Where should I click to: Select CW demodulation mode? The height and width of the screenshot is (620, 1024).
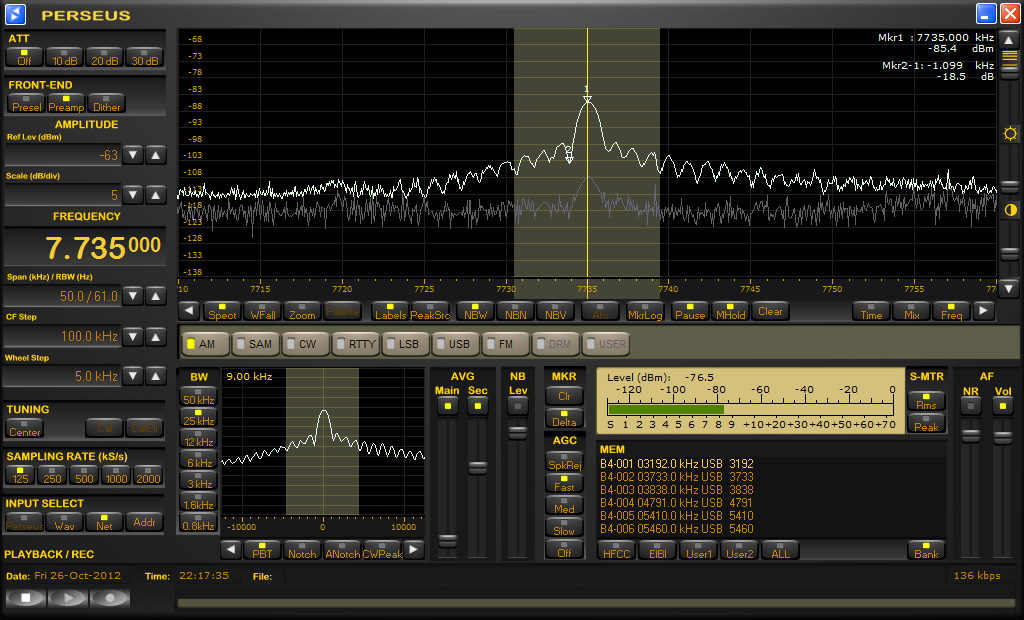coord(306,344)
